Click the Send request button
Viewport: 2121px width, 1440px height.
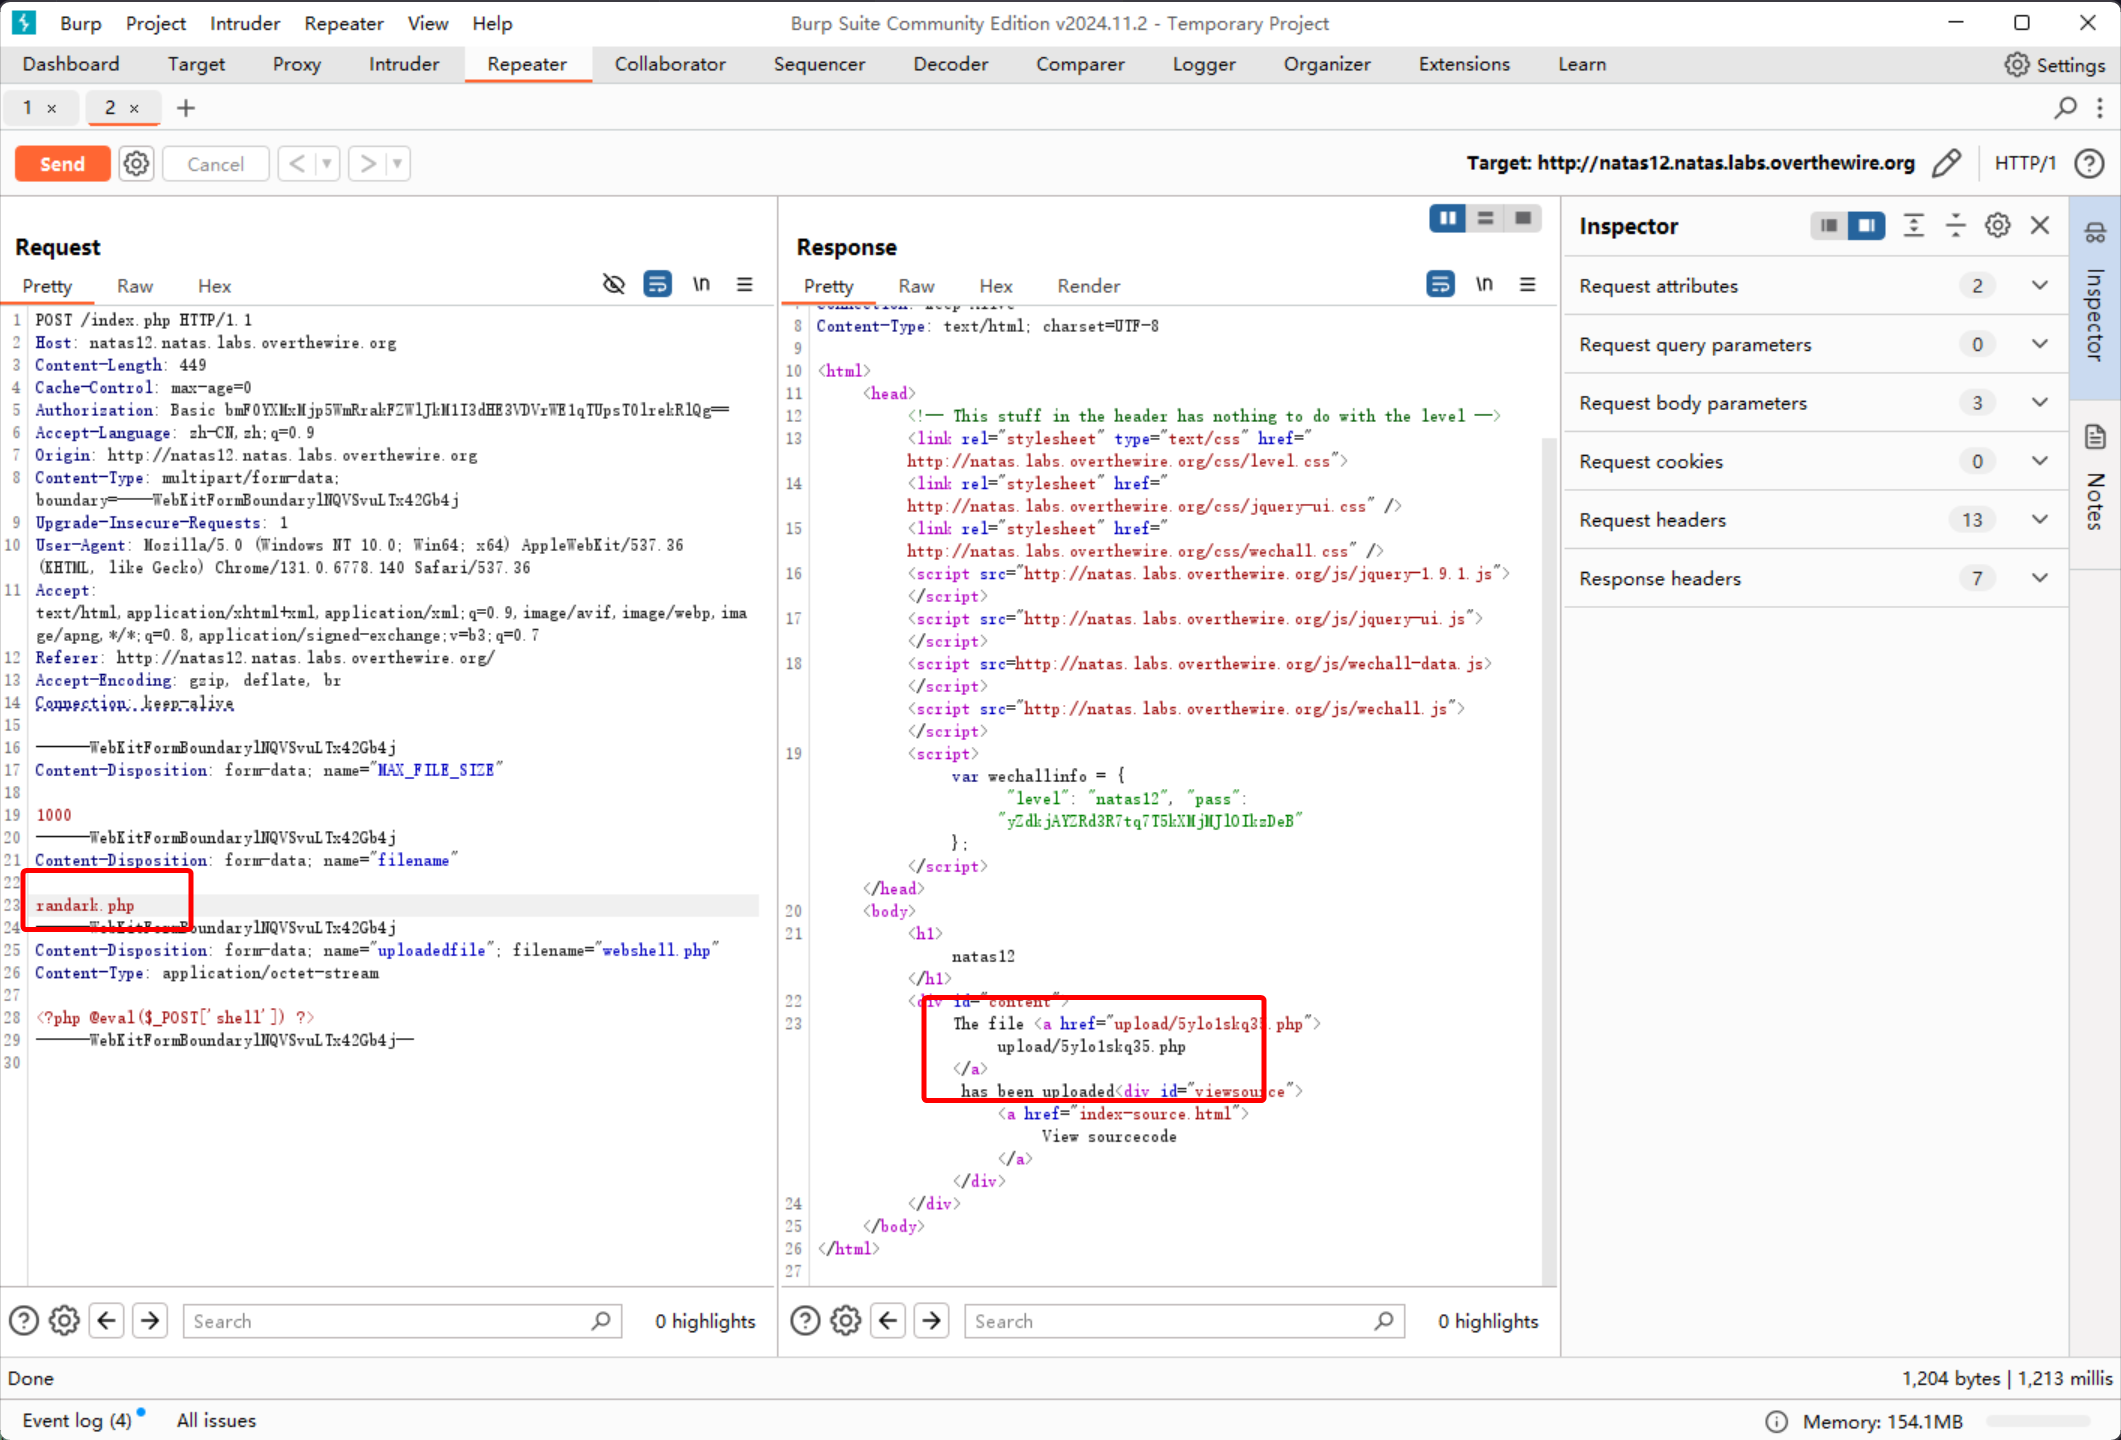click(x=62, y=164)
